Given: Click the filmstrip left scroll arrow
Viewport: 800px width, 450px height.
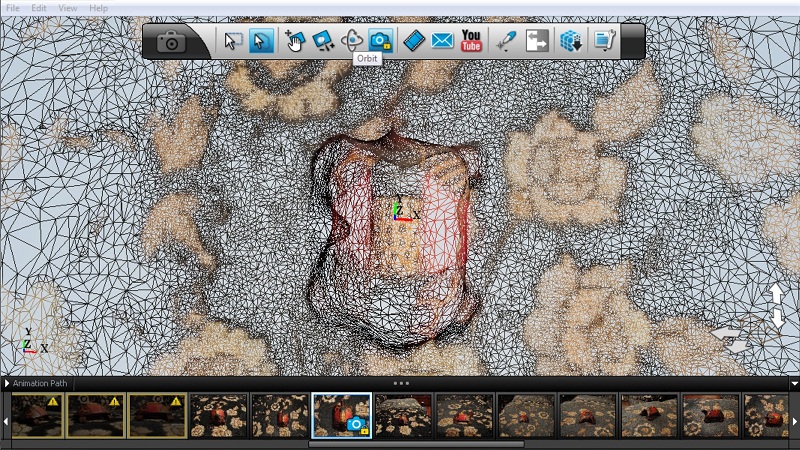Looking at the screenshot, I should pos(6,421).
